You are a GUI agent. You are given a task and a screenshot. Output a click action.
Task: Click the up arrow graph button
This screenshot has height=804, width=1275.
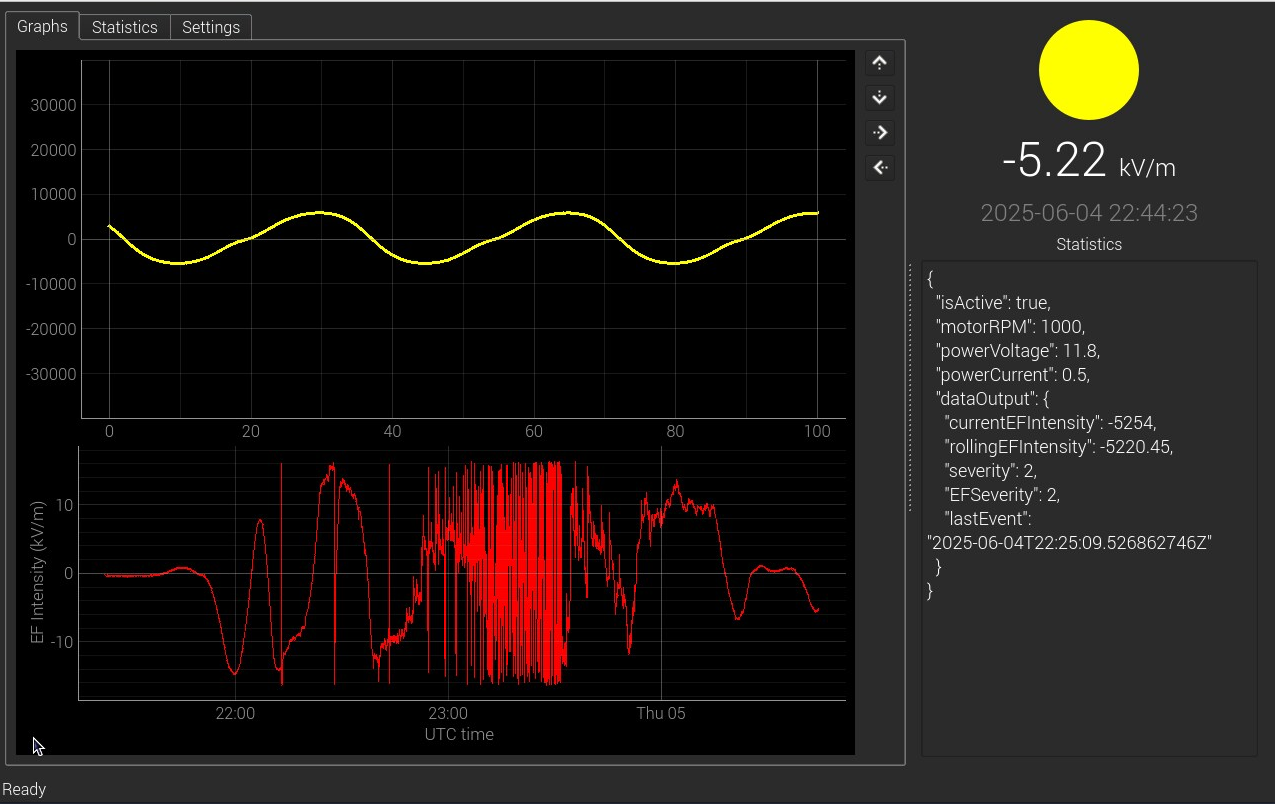click(879, 63)
